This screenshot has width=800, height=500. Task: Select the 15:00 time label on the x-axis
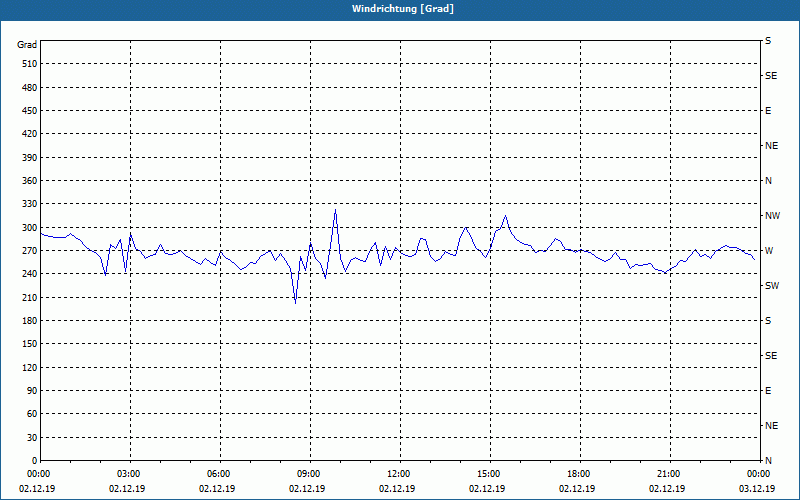coord(488,474)
